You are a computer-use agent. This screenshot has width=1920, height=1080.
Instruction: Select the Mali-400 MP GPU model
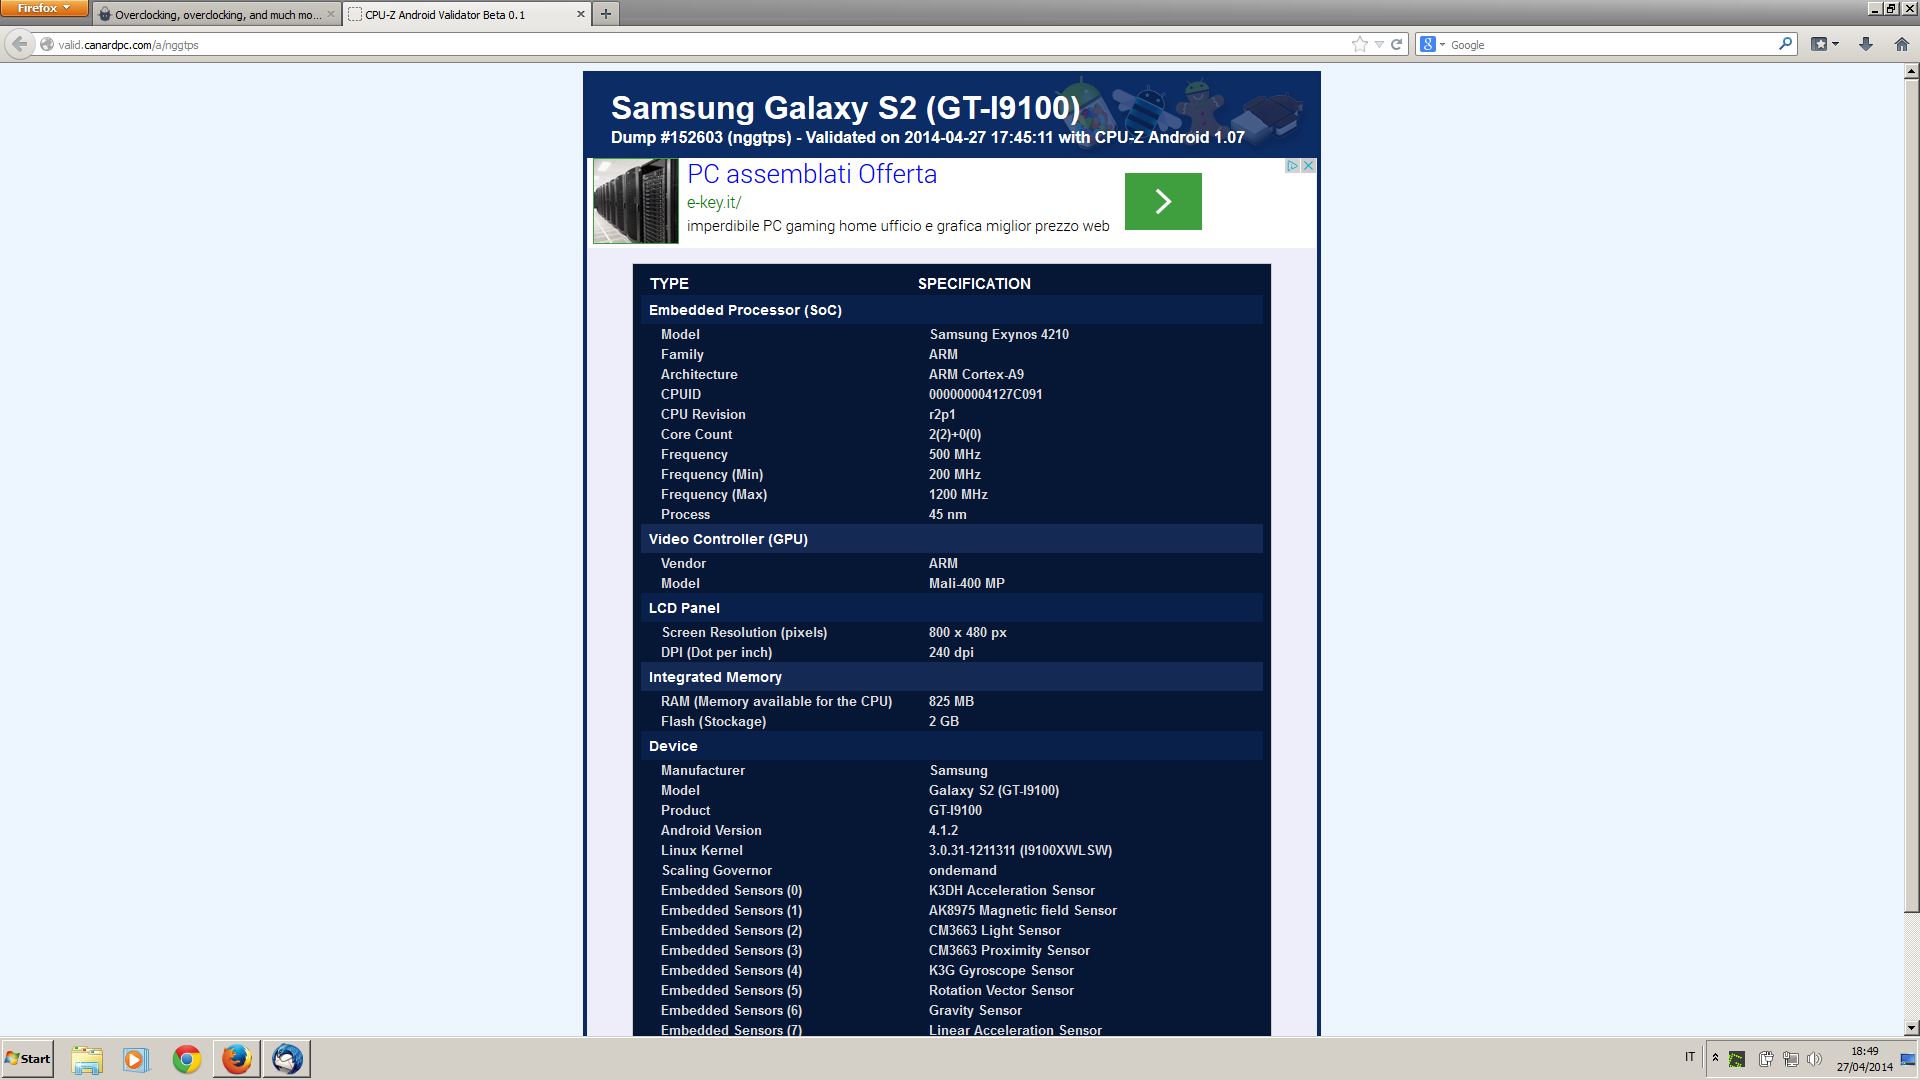[966, 583]
